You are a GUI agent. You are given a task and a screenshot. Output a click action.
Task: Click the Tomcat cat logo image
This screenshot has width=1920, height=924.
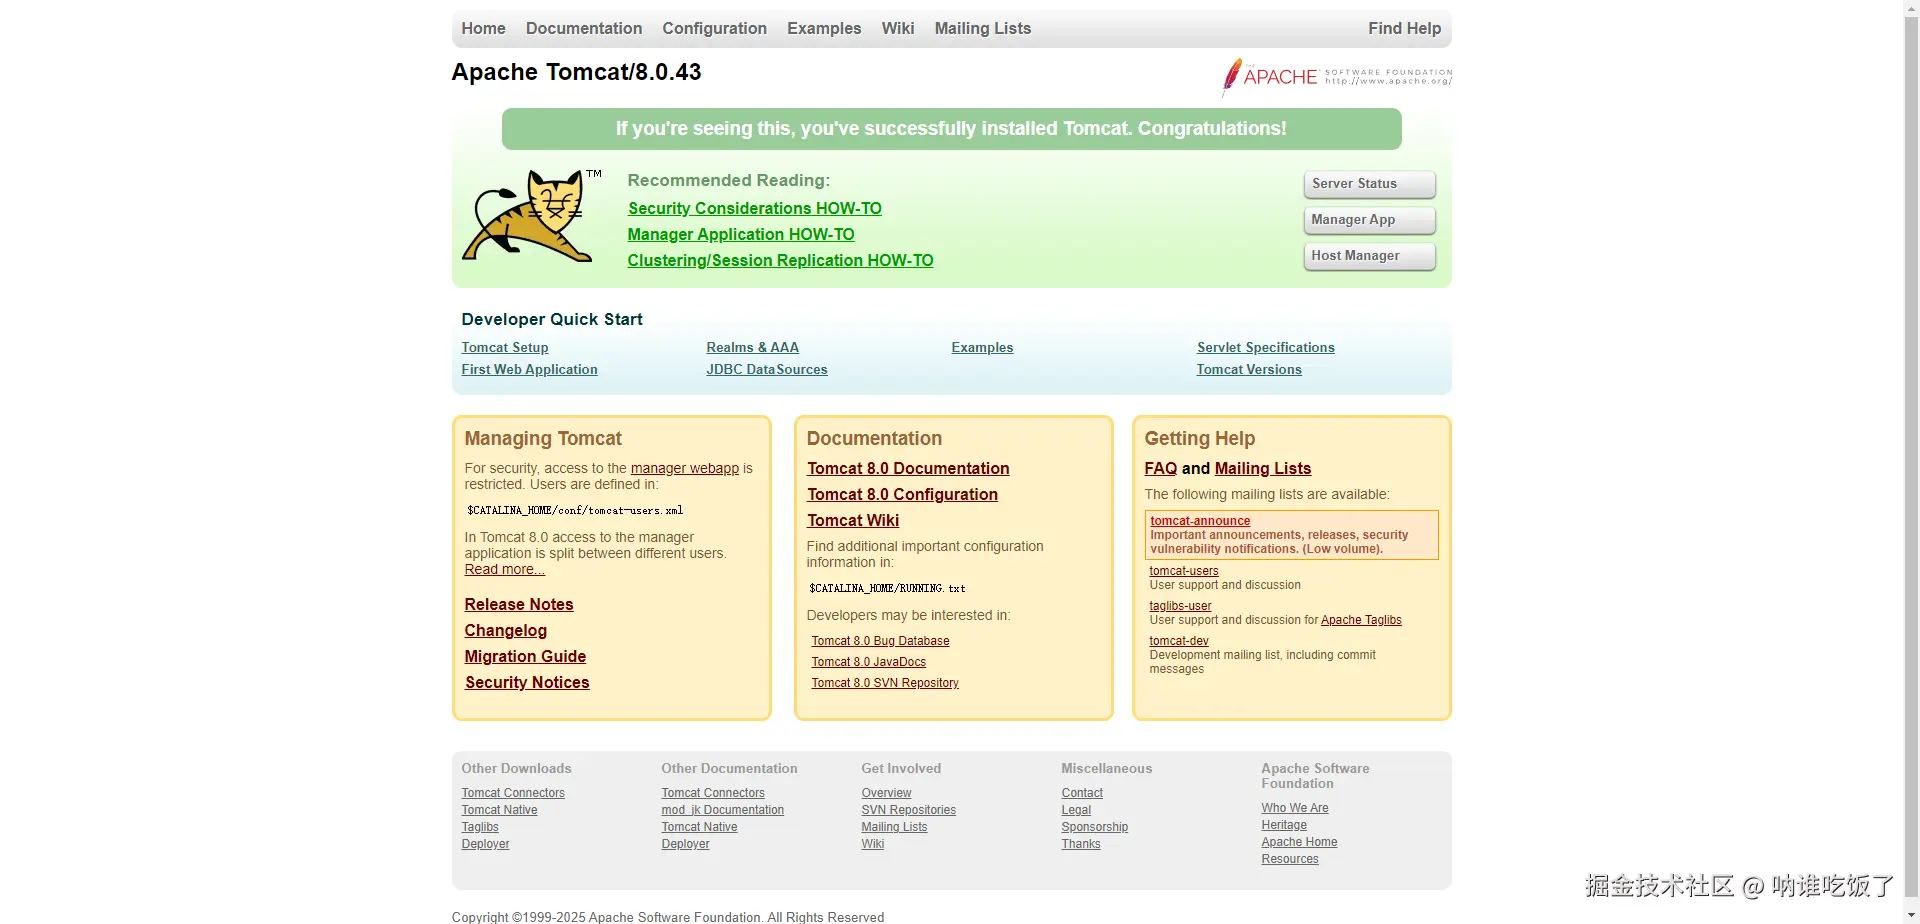click(532, 216)
